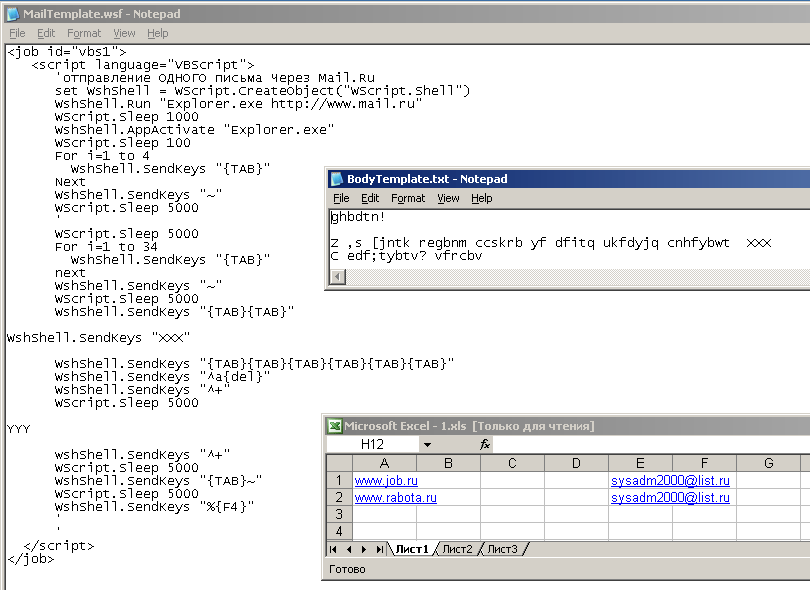Viewport: 810px width, 590px height.
Task: Open Edit menu in BodyTemplate.txt Notepad
Action: coord(370,198)
